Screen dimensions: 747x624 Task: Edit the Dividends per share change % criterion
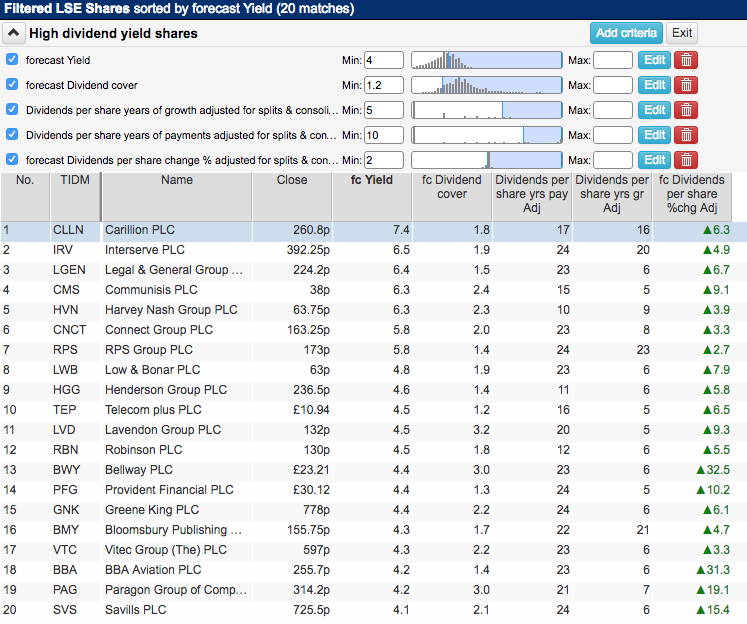click(655, 160)
